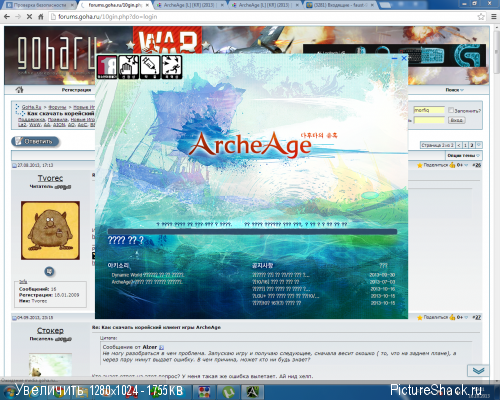Switch to the second ArcheAge [L] [KR] tab
Viewport: 500px width, 400px height.
[266, 5]
